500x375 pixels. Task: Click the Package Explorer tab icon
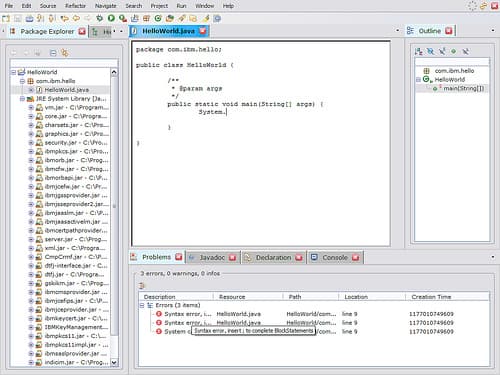(13, 31)
